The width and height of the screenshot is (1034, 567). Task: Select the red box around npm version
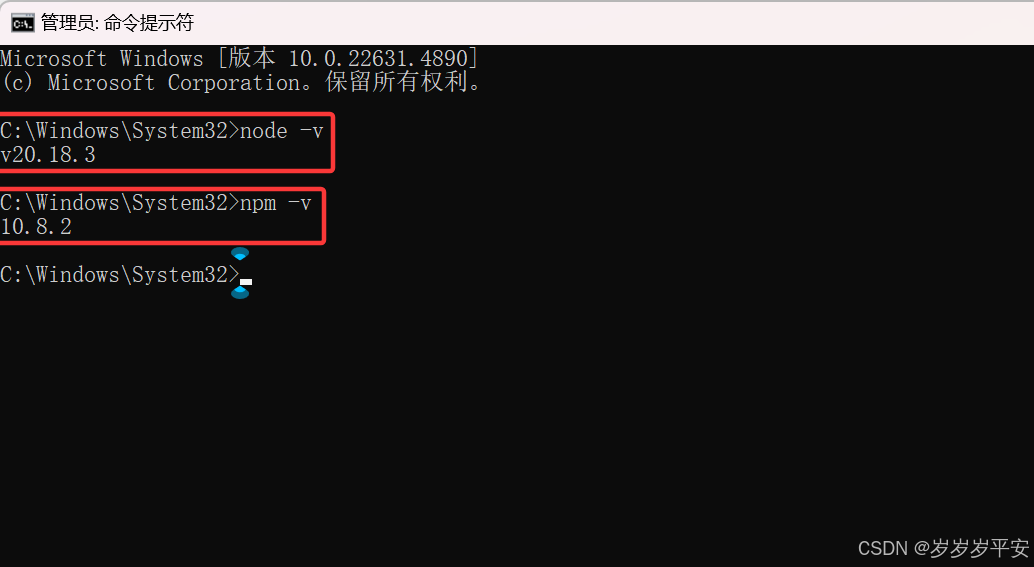pyautogui.click(x=162, y=216)
